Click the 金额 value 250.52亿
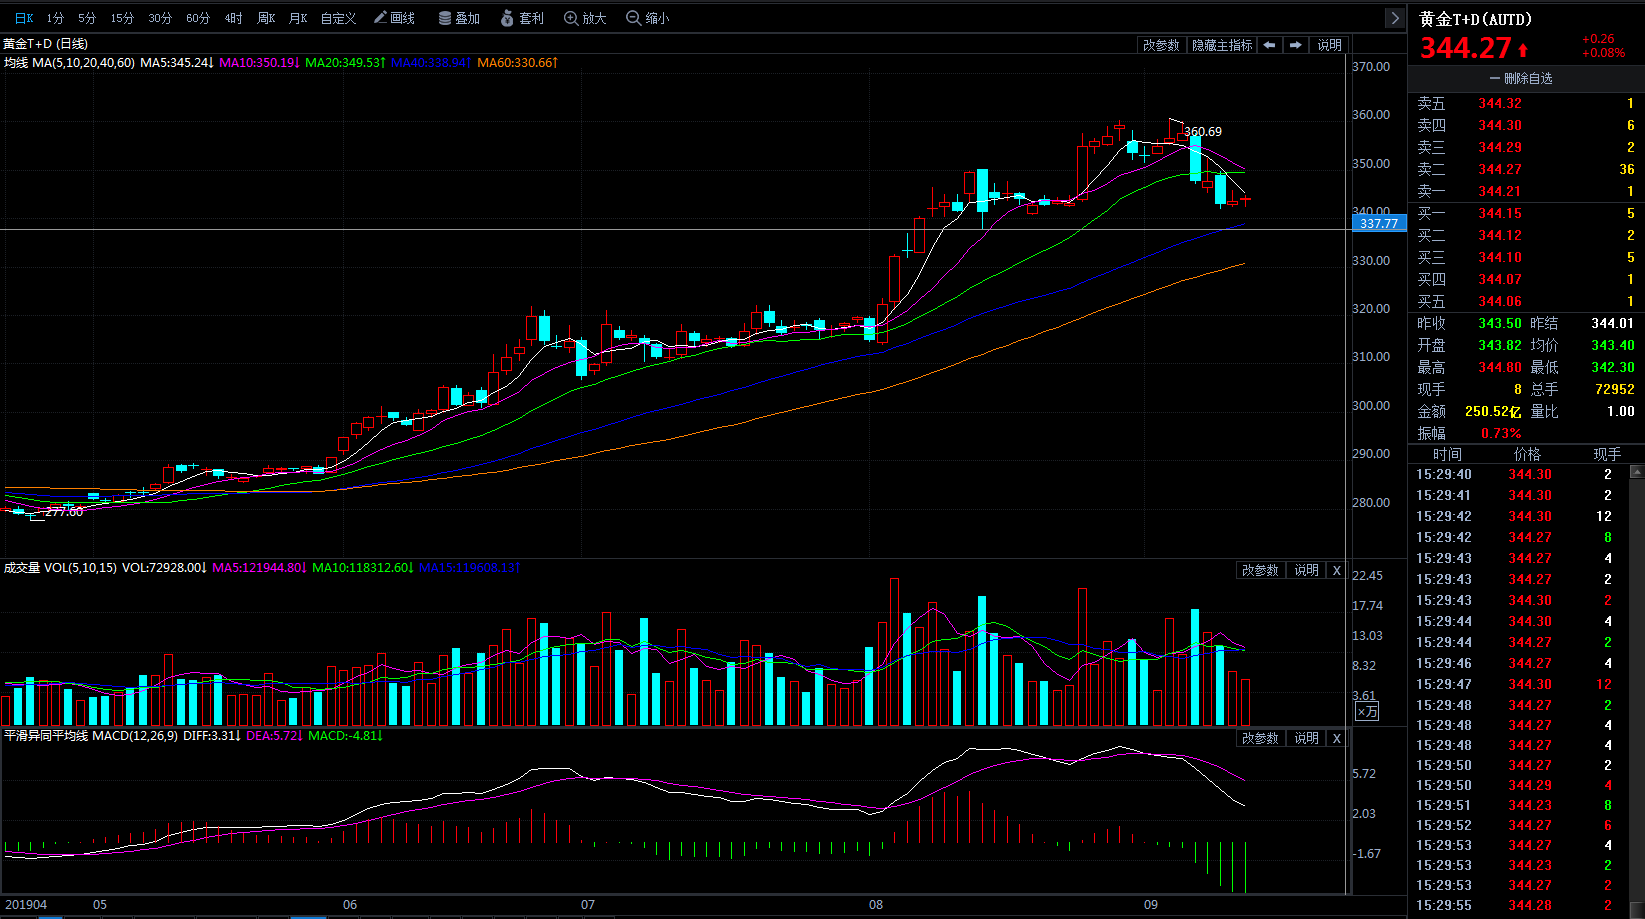Image resolution: width=1645 pixels, height=919 pixels. 1493,411
